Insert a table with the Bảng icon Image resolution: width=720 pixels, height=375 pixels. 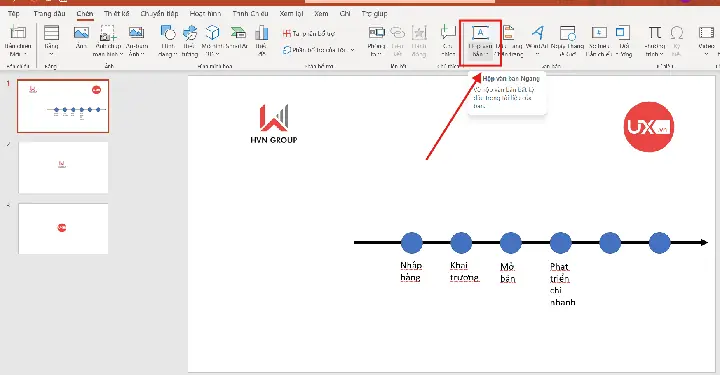[51, 34]
